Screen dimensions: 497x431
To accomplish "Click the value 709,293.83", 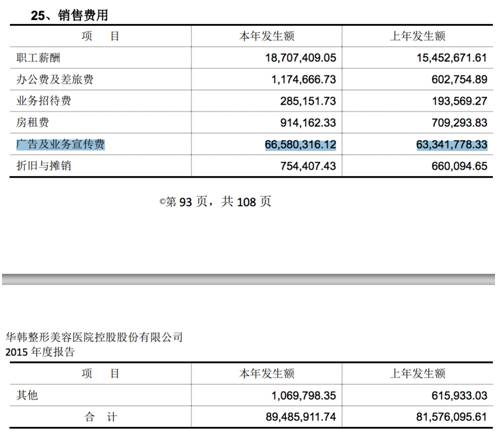I will [x=459, y=123].
